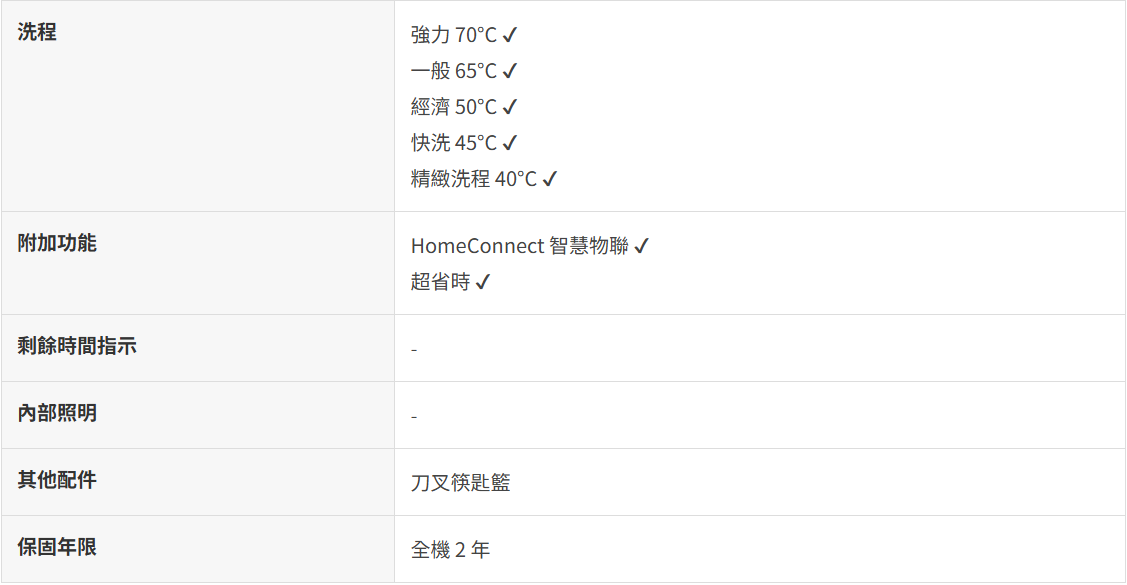Viewport: 1127px width, 585px height.
Task: Click the 剩餘時間指示 label
Action: pyautogui.click(x=77, y=346)
